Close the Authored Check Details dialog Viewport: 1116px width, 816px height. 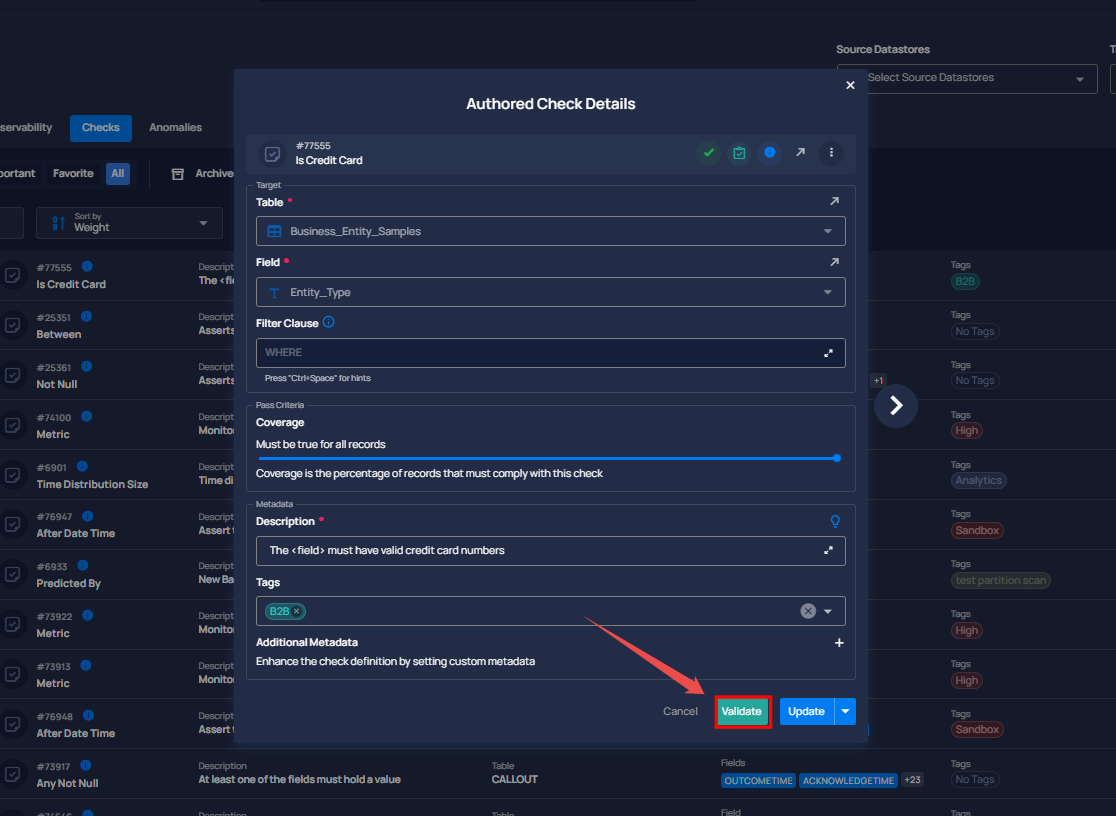850,85
